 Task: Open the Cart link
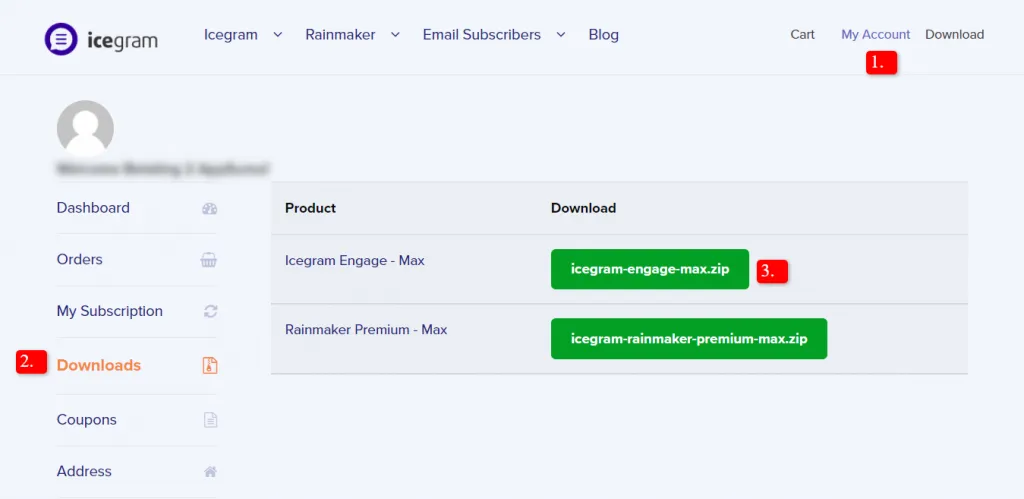pyautogui.click(x=803, y=35)
